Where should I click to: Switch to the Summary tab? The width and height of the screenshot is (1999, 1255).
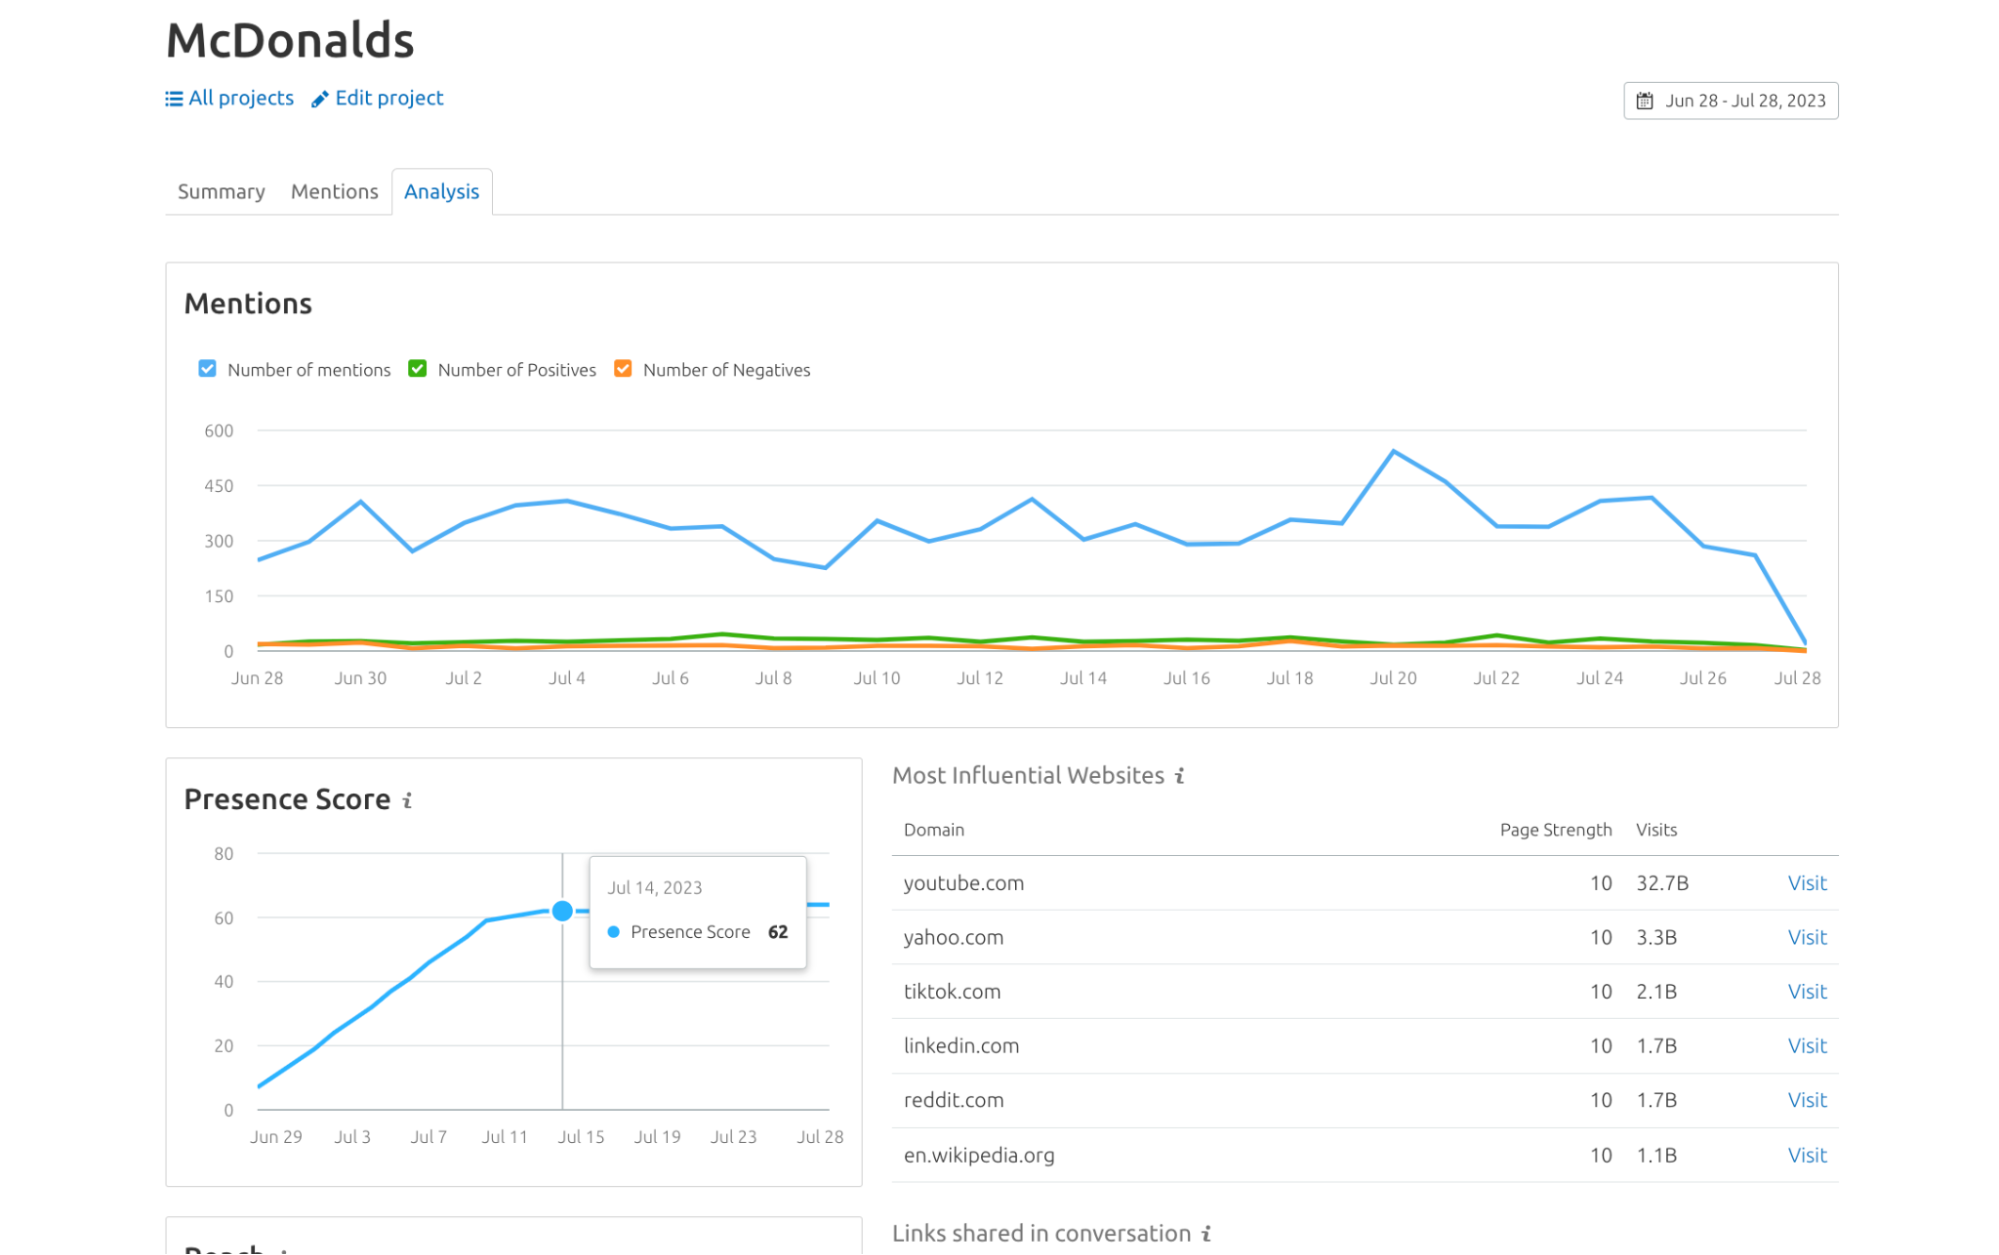(x=221, y=192)
